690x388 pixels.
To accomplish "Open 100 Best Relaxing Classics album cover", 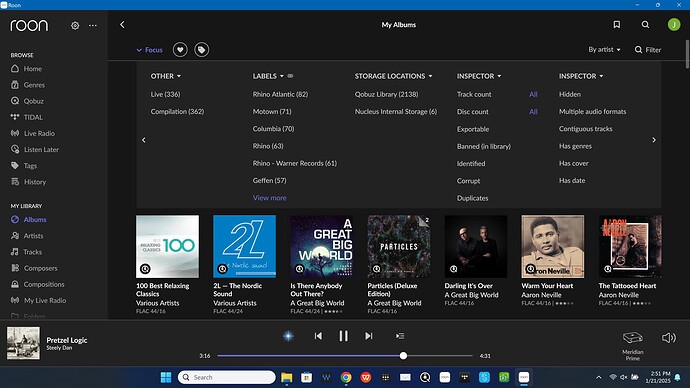I will (x=167, y=246).
